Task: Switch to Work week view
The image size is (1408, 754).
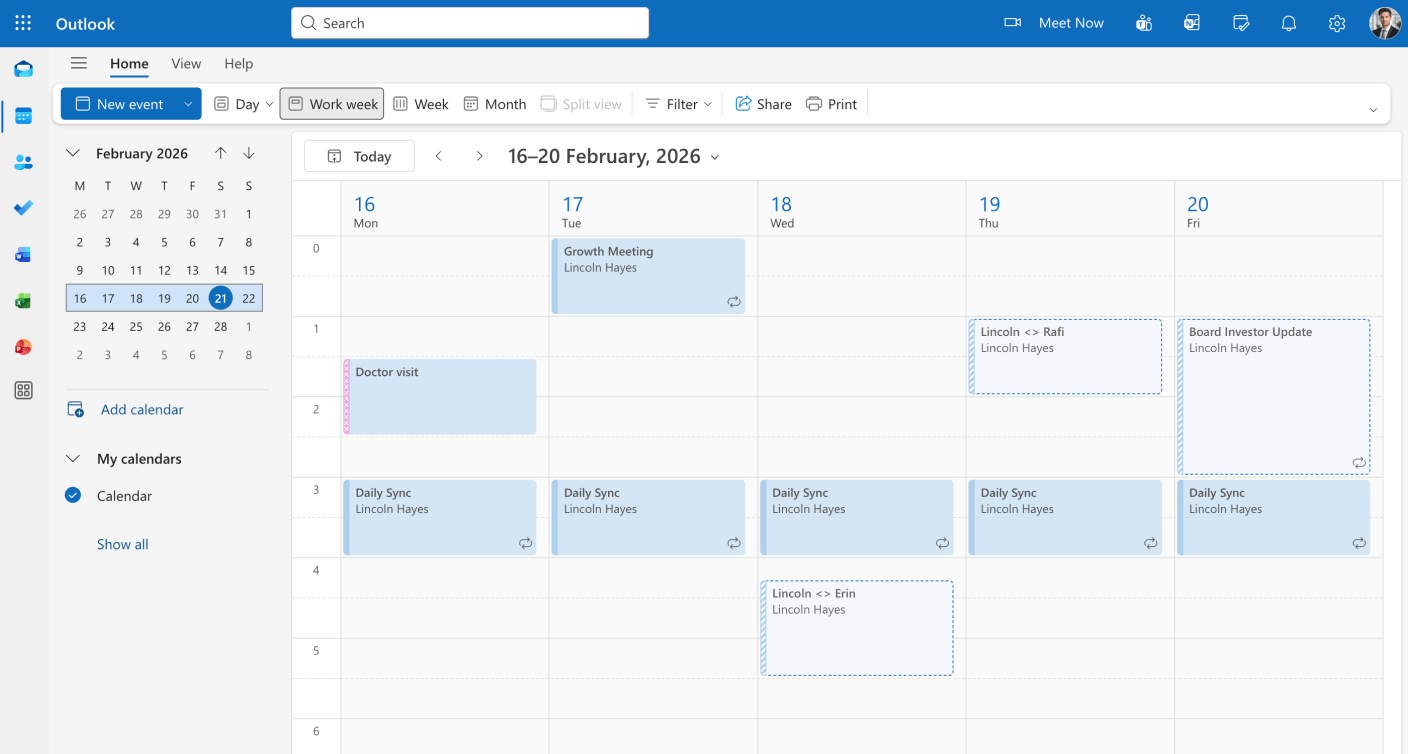Action: point(331,103)
